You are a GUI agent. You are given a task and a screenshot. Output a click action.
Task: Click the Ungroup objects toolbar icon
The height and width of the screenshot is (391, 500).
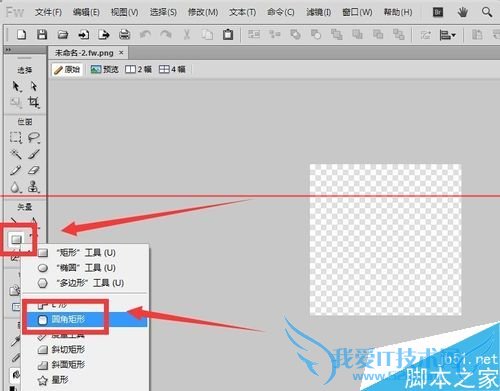click(x=275, y=34)
